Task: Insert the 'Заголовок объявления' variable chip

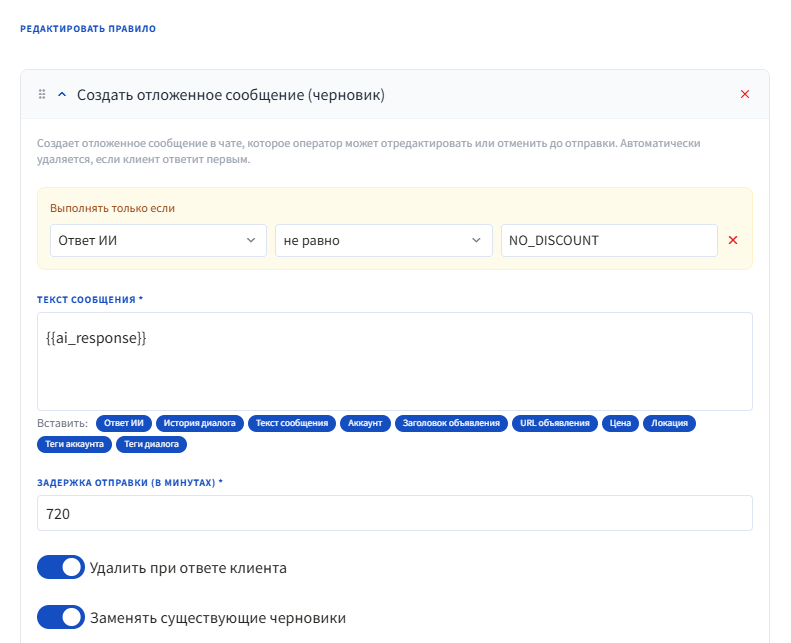Action: coord(451,423)
